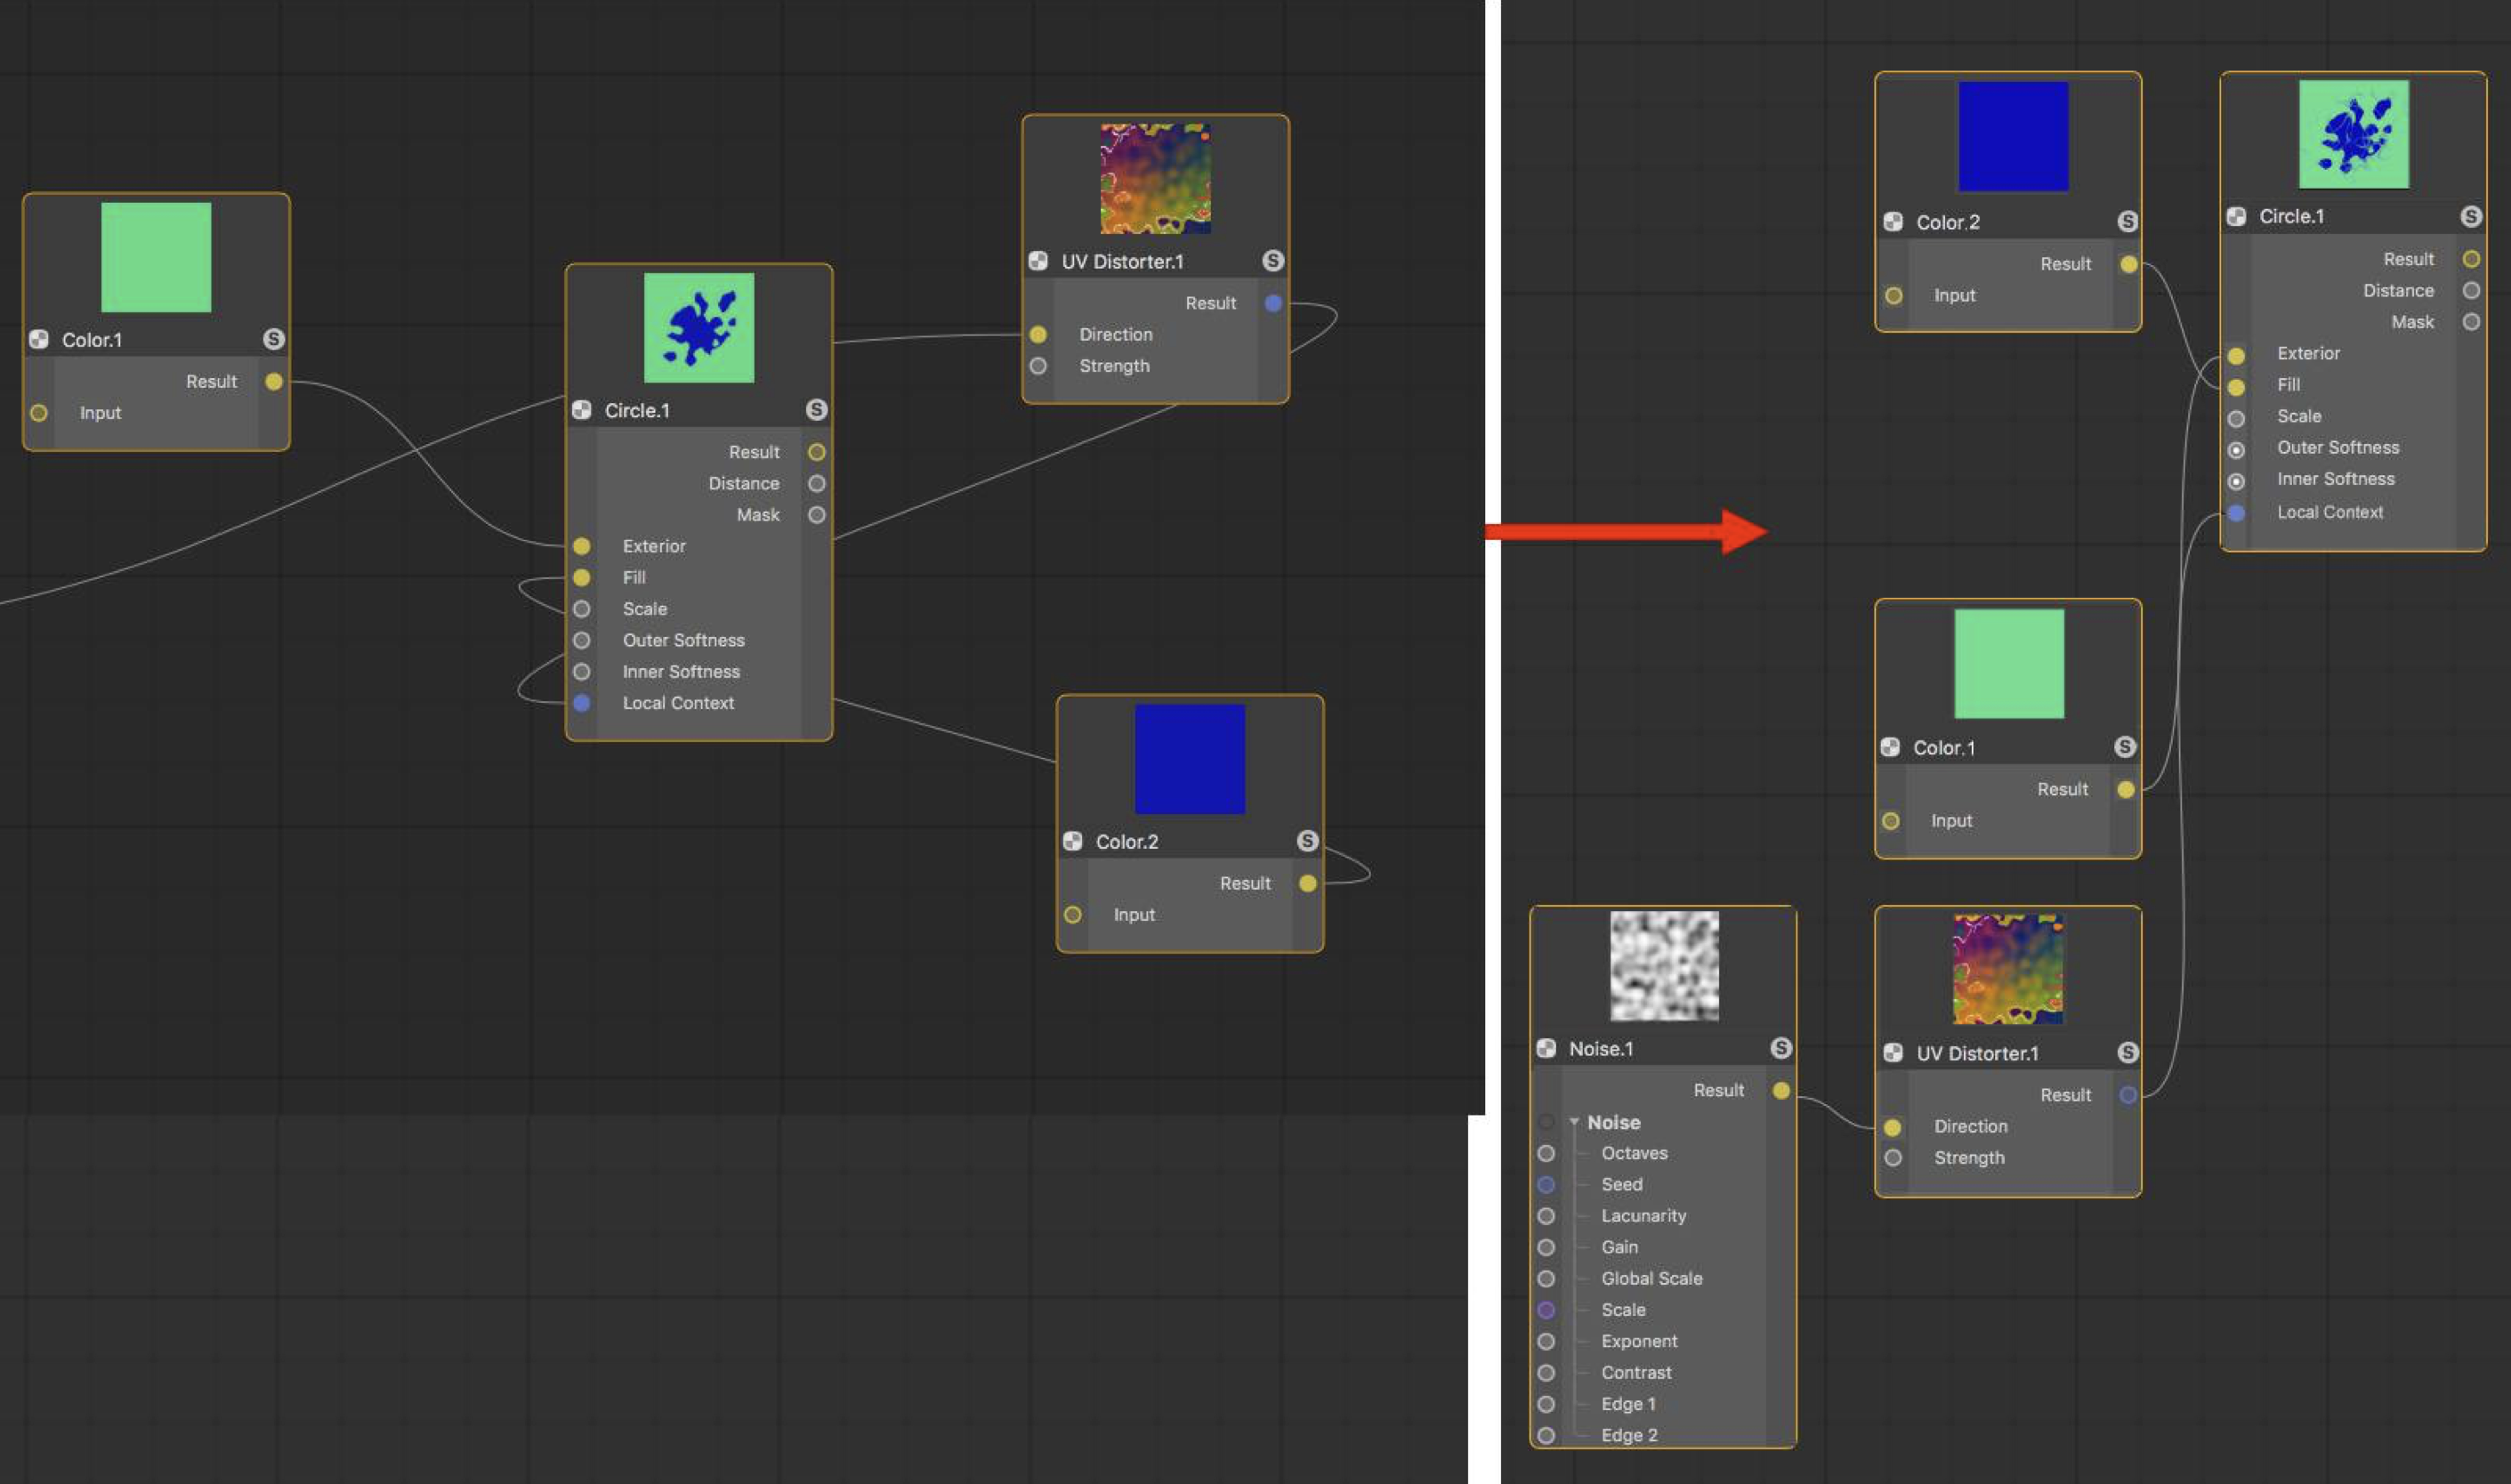2511x1484 pixels.
Task: Toggle solo S on right-graph UV Distorter.1
Action: [x=2127, y=1052]
